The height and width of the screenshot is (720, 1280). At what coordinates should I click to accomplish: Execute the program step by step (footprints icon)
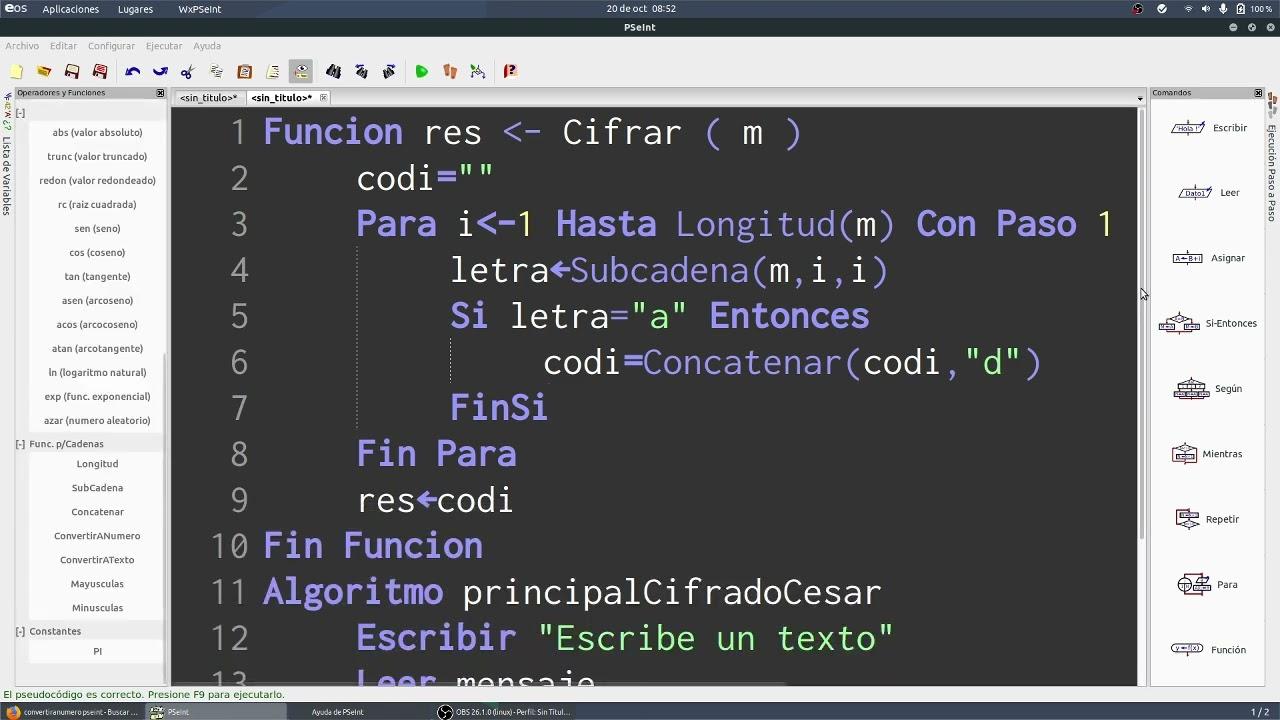click(x=449, y=71)
